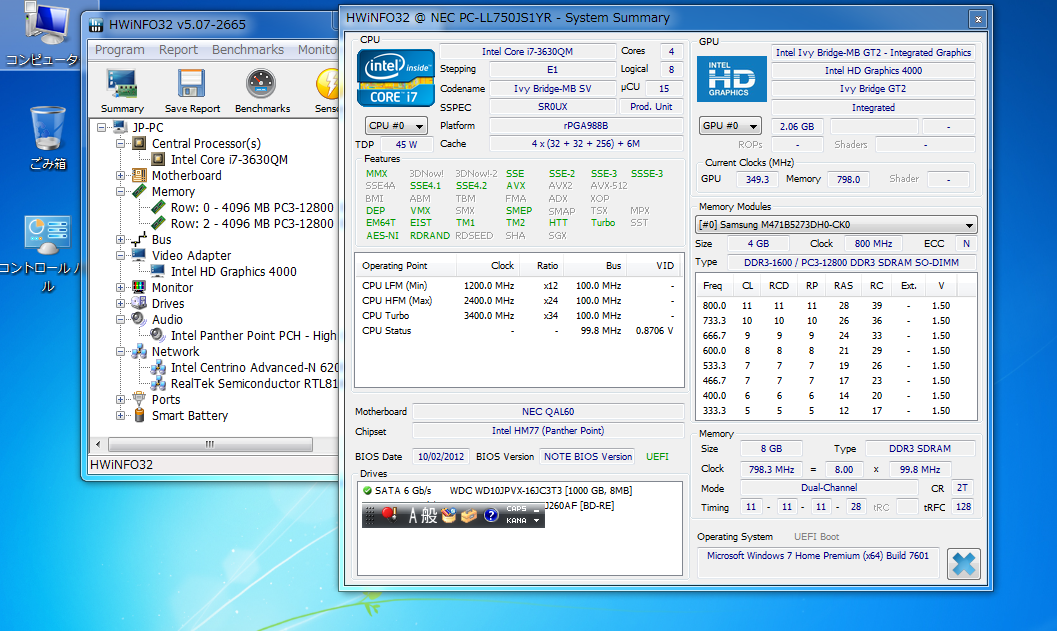Open the Report menu
This screenshot has width=1057, height=631.
point(178,49)
